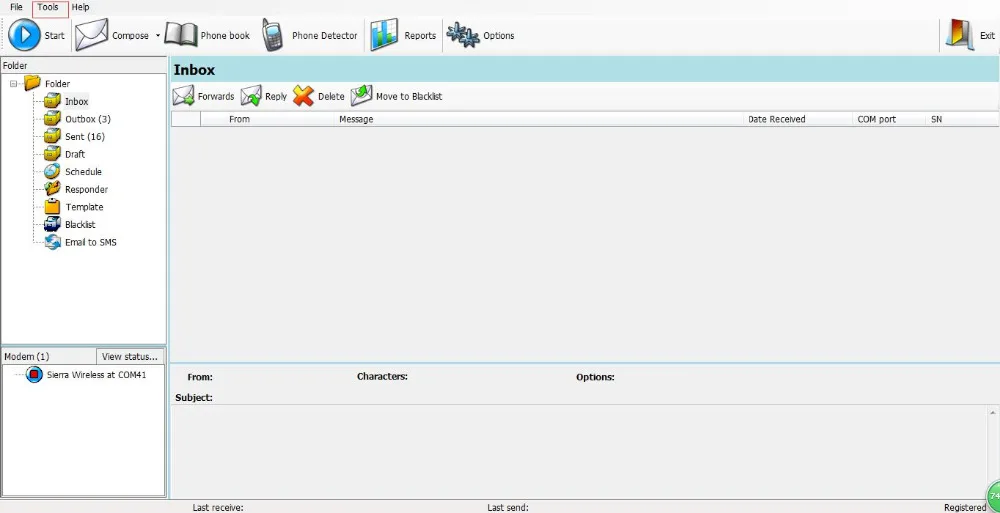The image size is (1000, 513).
Task: Click the Reply envelope icon
Action: point(251,96)
